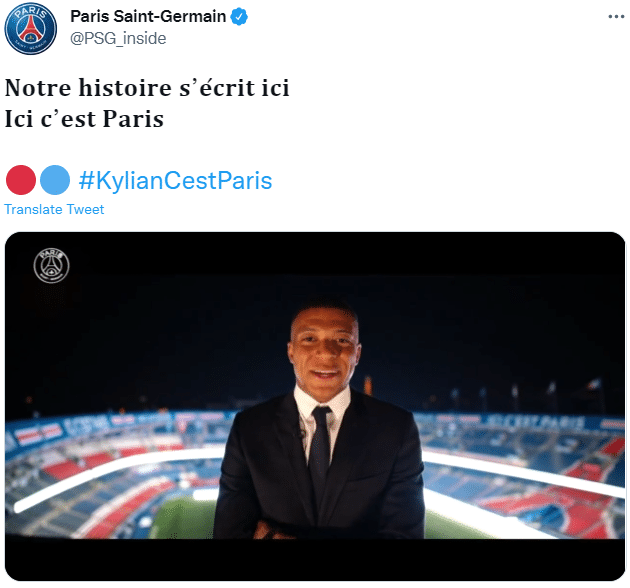Click the blue circle emoji
This screenshot has width=630, height=588.
point(55,180)
